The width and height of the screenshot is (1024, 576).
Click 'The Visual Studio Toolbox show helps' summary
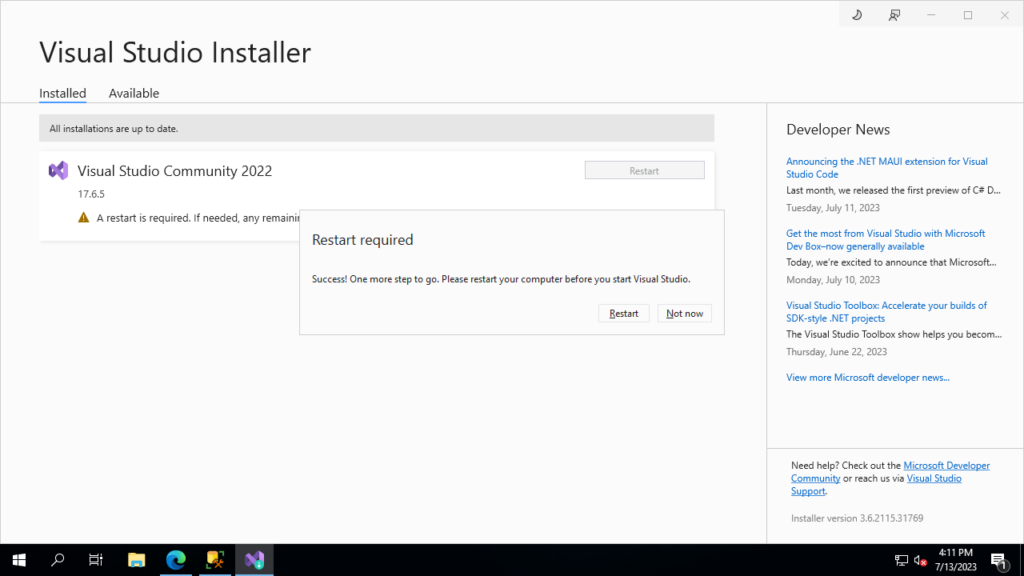pyautogui.click(x=894, y=334)
